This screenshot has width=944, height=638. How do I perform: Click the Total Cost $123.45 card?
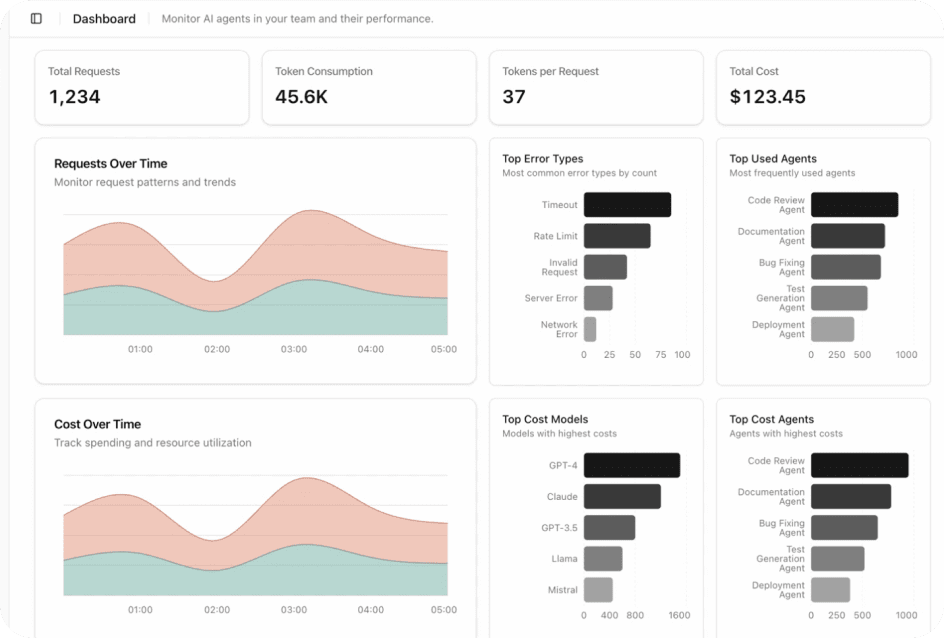point(822,86)
